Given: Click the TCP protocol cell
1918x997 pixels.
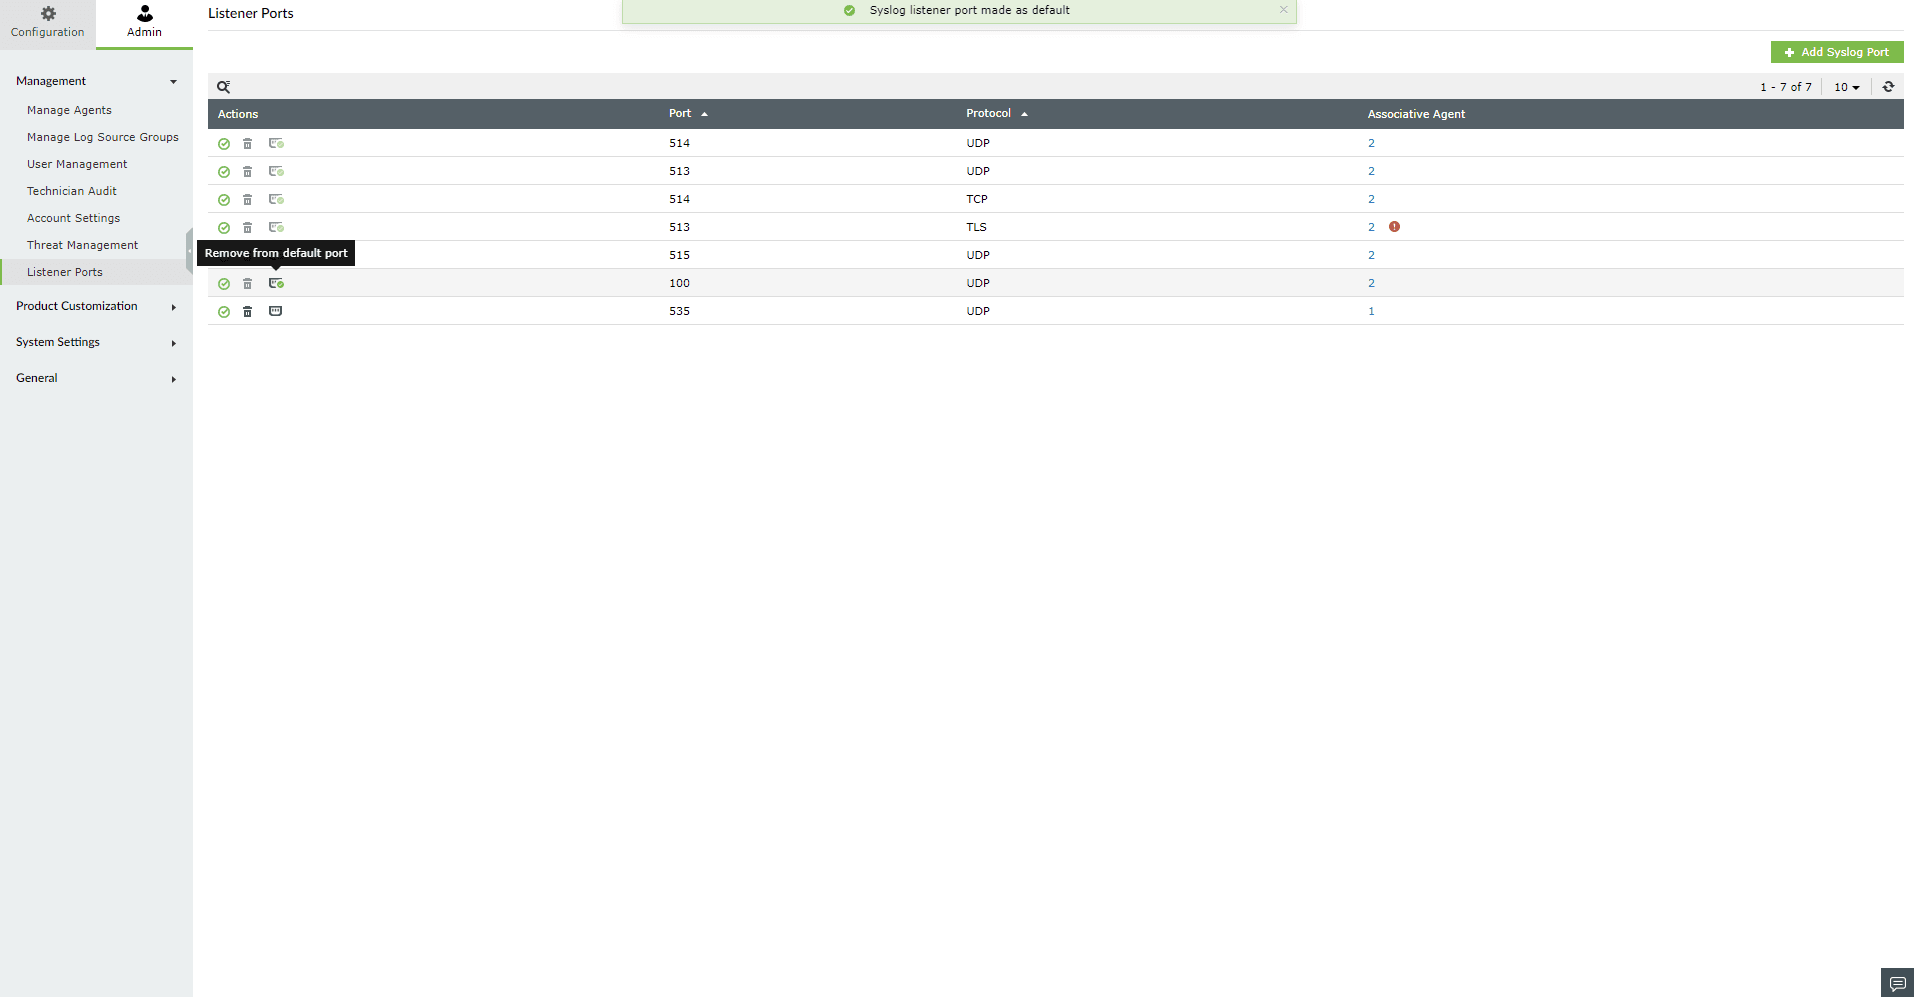Looking at the screenshot, I should coord(977,199).
